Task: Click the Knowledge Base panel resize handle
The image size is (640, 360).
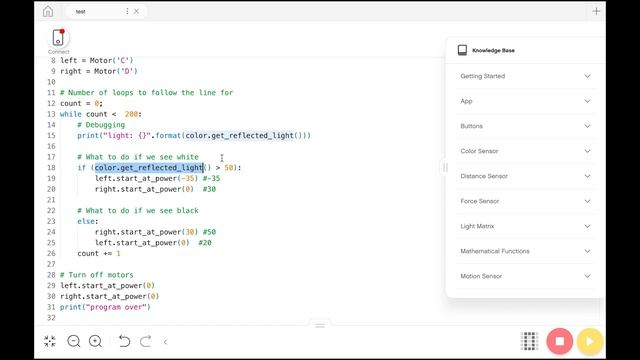Action: (445, 167)
